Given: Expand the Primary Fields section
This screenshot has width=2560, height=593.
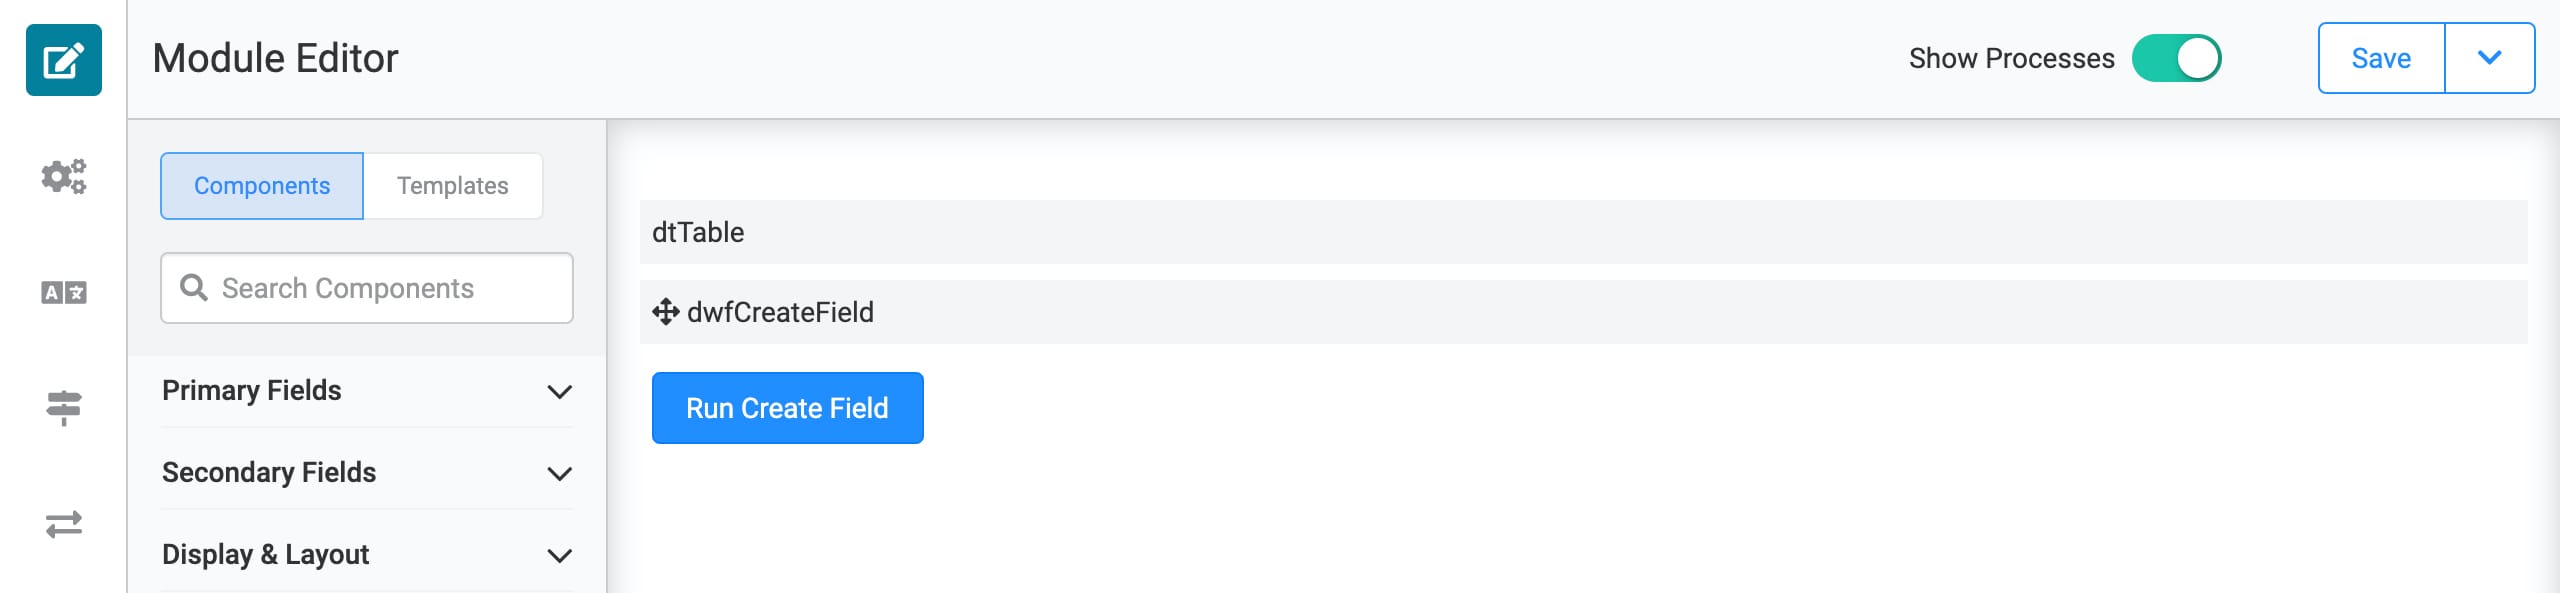Looking at the screenshot, I should [367, 391].
